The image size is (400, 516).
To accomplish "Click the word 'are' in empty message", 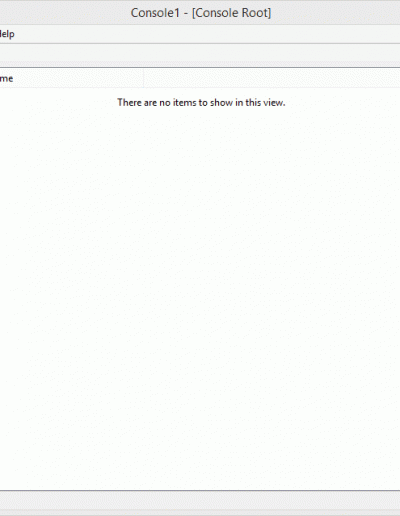I will pyautogui.click(x=150, y=103).
